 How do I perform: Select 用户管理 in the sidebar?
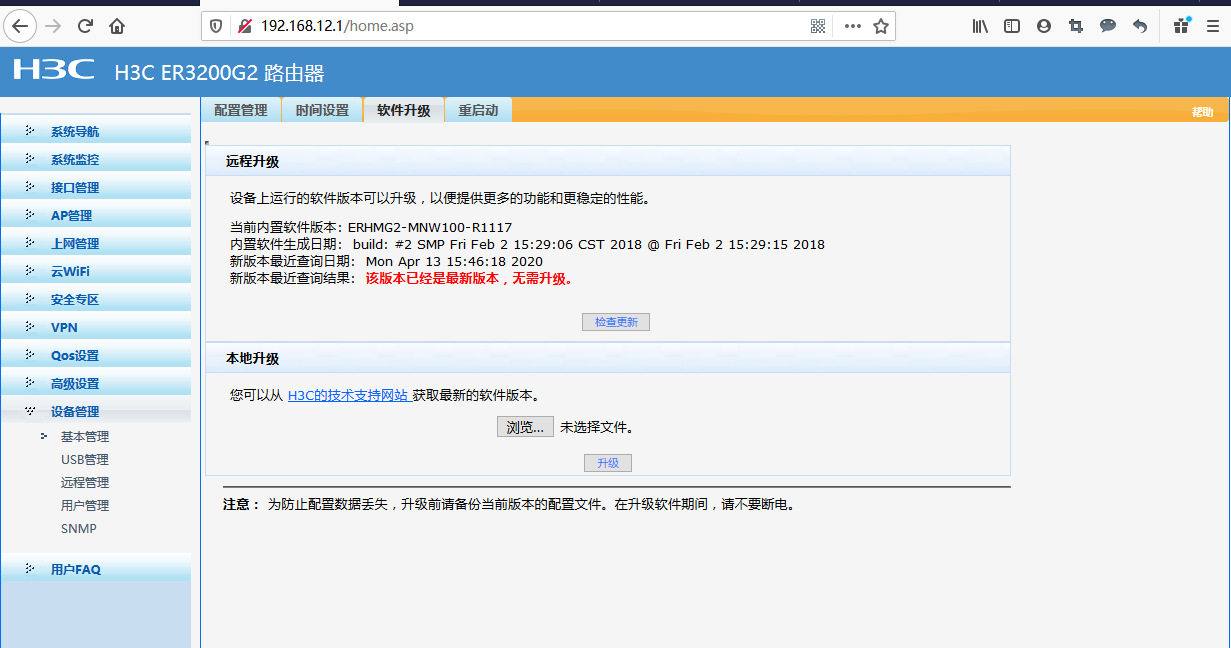pos(85,506)
